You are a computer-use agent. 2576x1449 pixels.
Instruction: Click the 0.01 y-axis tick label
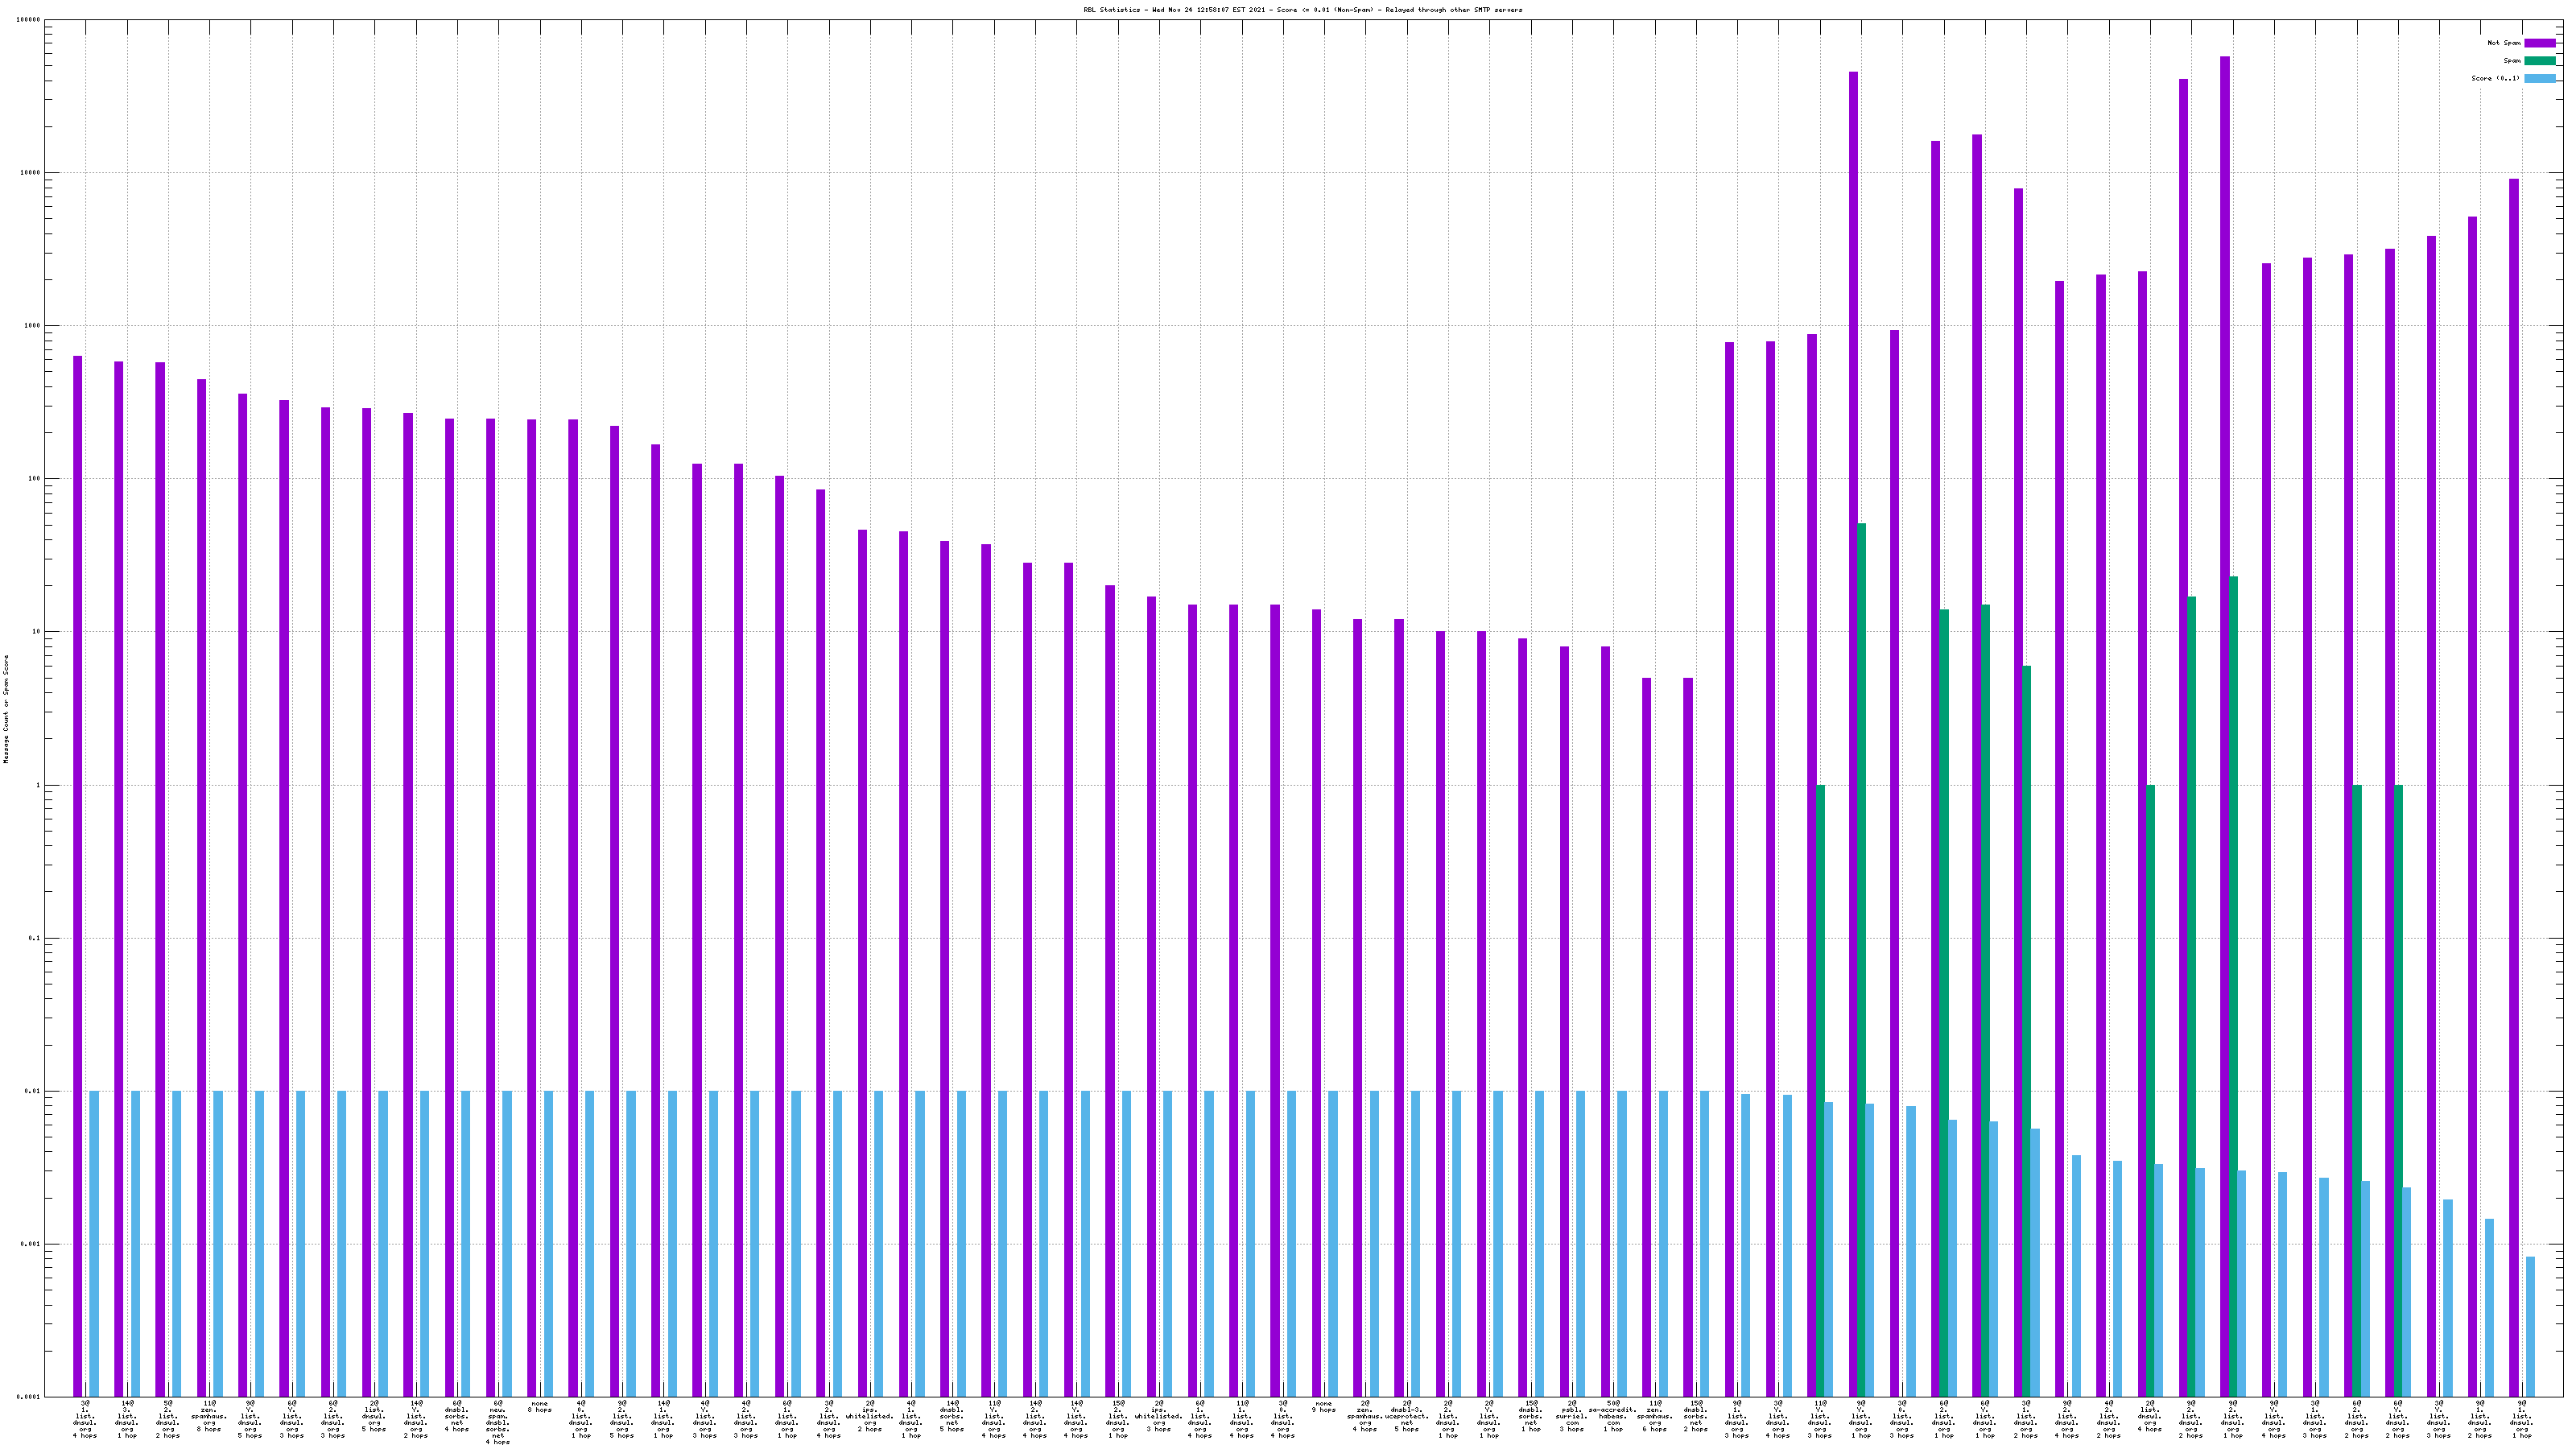pyautogui.click(x=33, y=1091)
